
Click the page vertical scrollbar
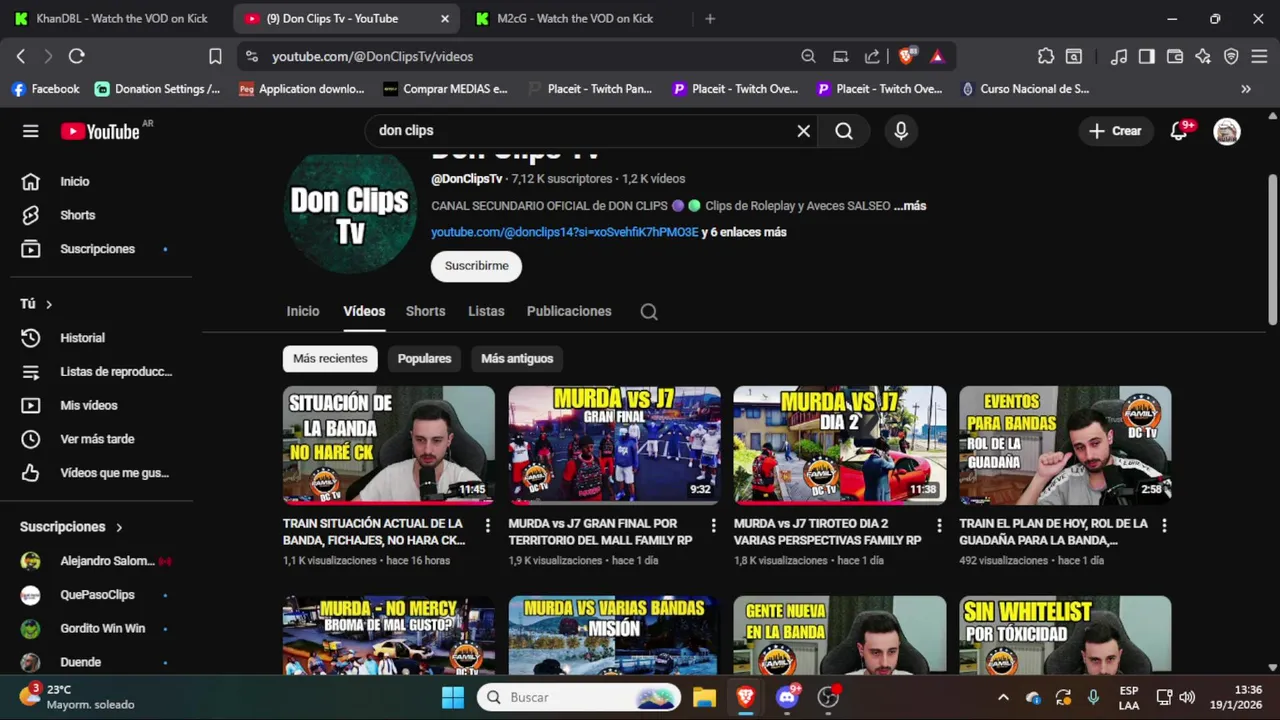pyautogui.click(x=1272, y=250)
